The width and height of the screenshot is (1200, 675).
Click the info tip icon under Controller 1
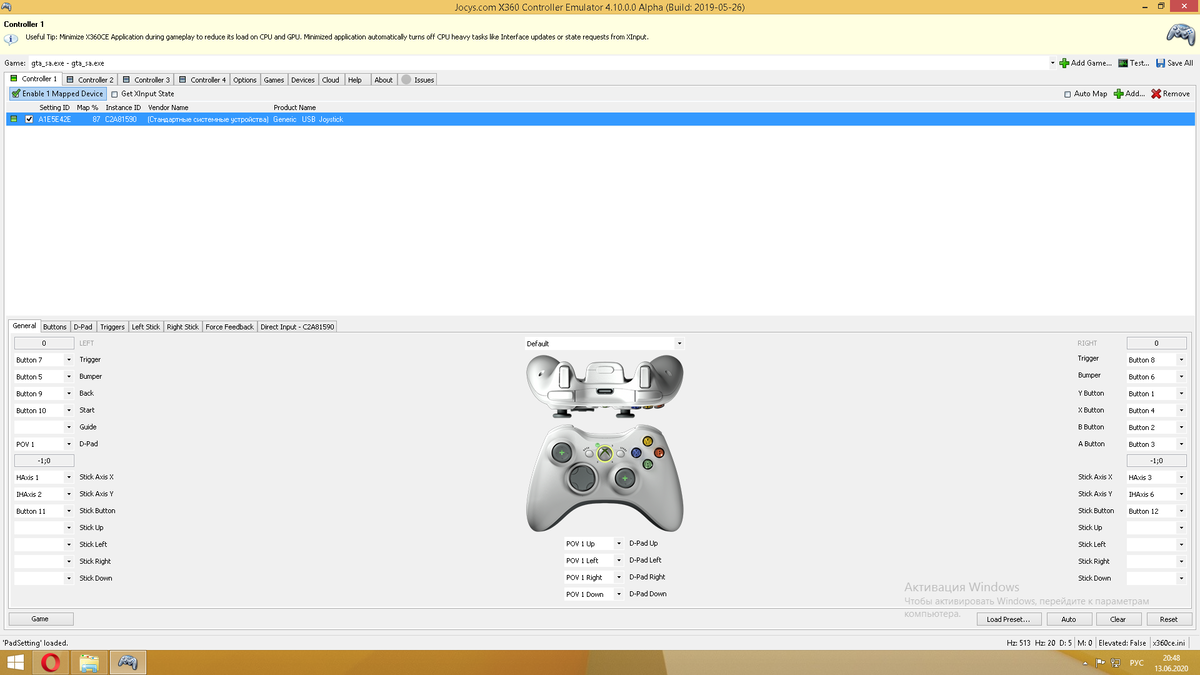tap(11, 39)
